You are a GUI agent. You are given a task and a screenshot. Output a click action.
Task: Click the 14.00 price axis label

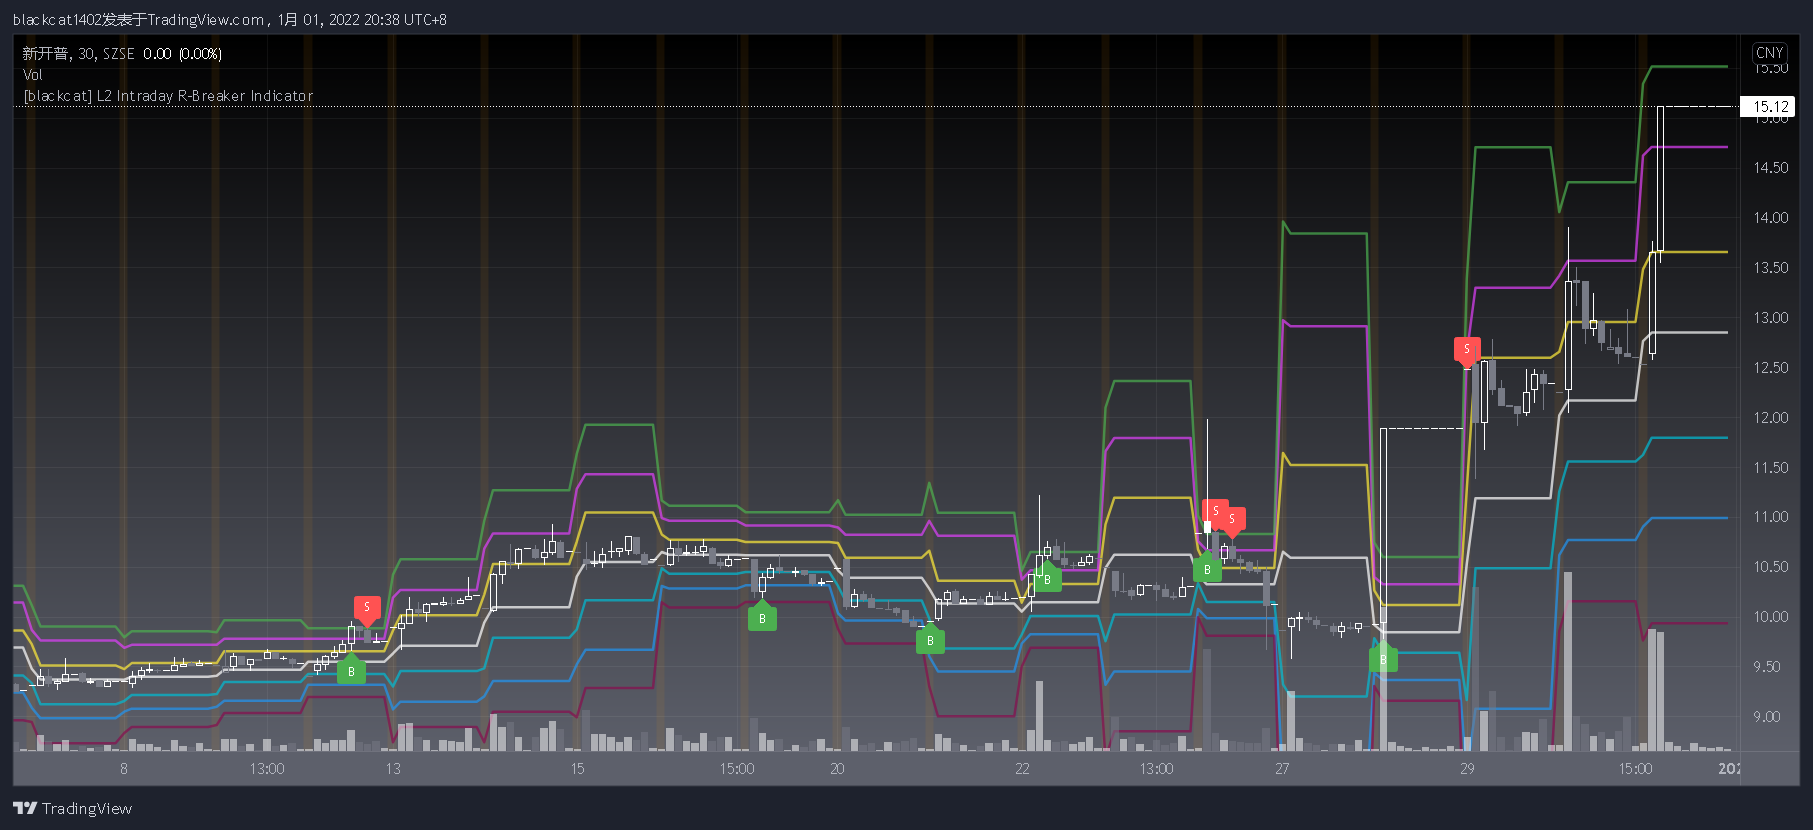pos(1770,218)
